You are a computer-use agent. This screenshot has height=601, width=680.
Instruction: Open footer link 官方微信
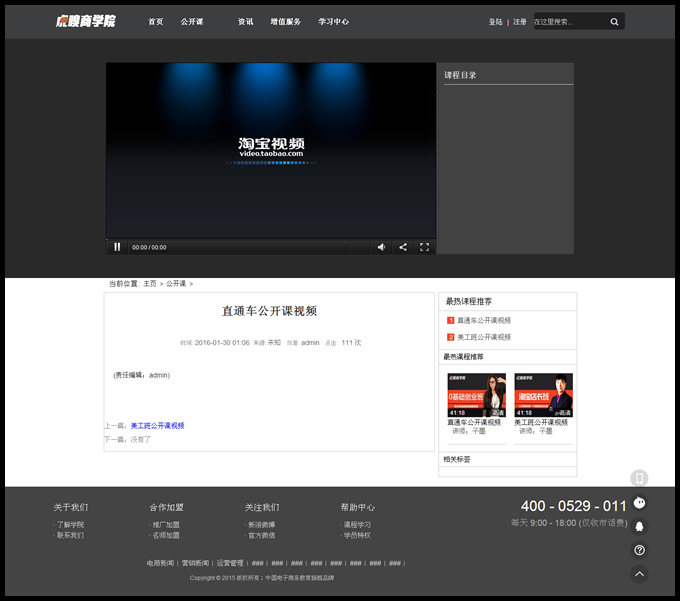(x=262, y=536)
